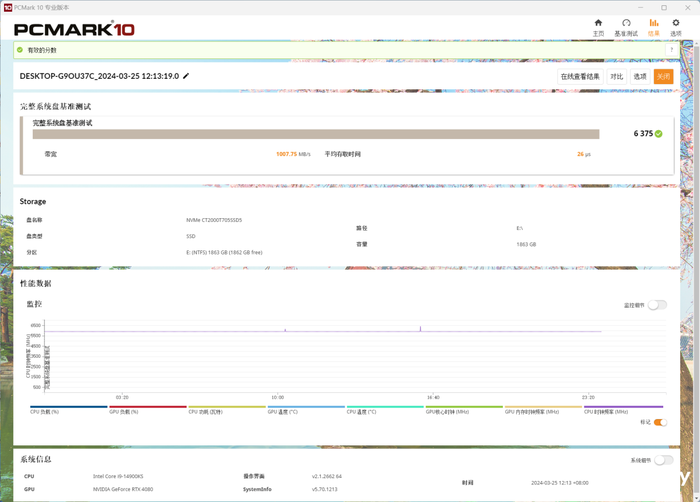The width and height of the screenshot is (700, 502).
Task: Click the PCMark 10 logo
Action: click(x=74, y=29)
